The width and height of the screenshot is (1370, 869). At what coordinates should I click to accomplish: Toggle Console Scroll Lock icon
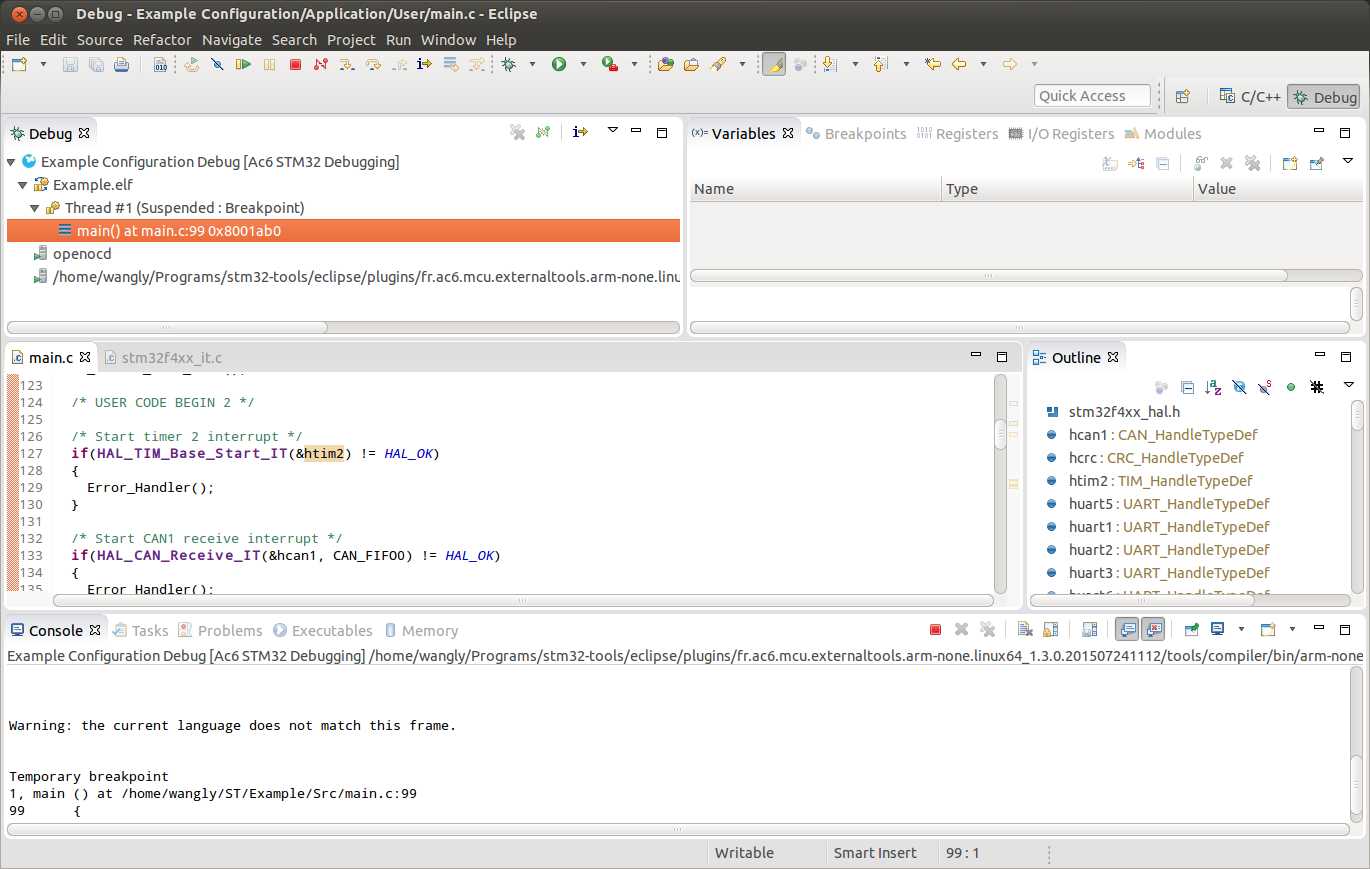pos(1051,630)
